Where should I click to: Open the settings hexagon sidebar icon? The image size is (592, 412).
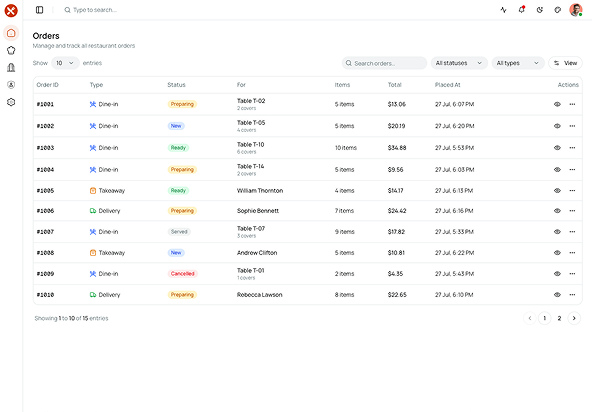[x=11, y=102]
